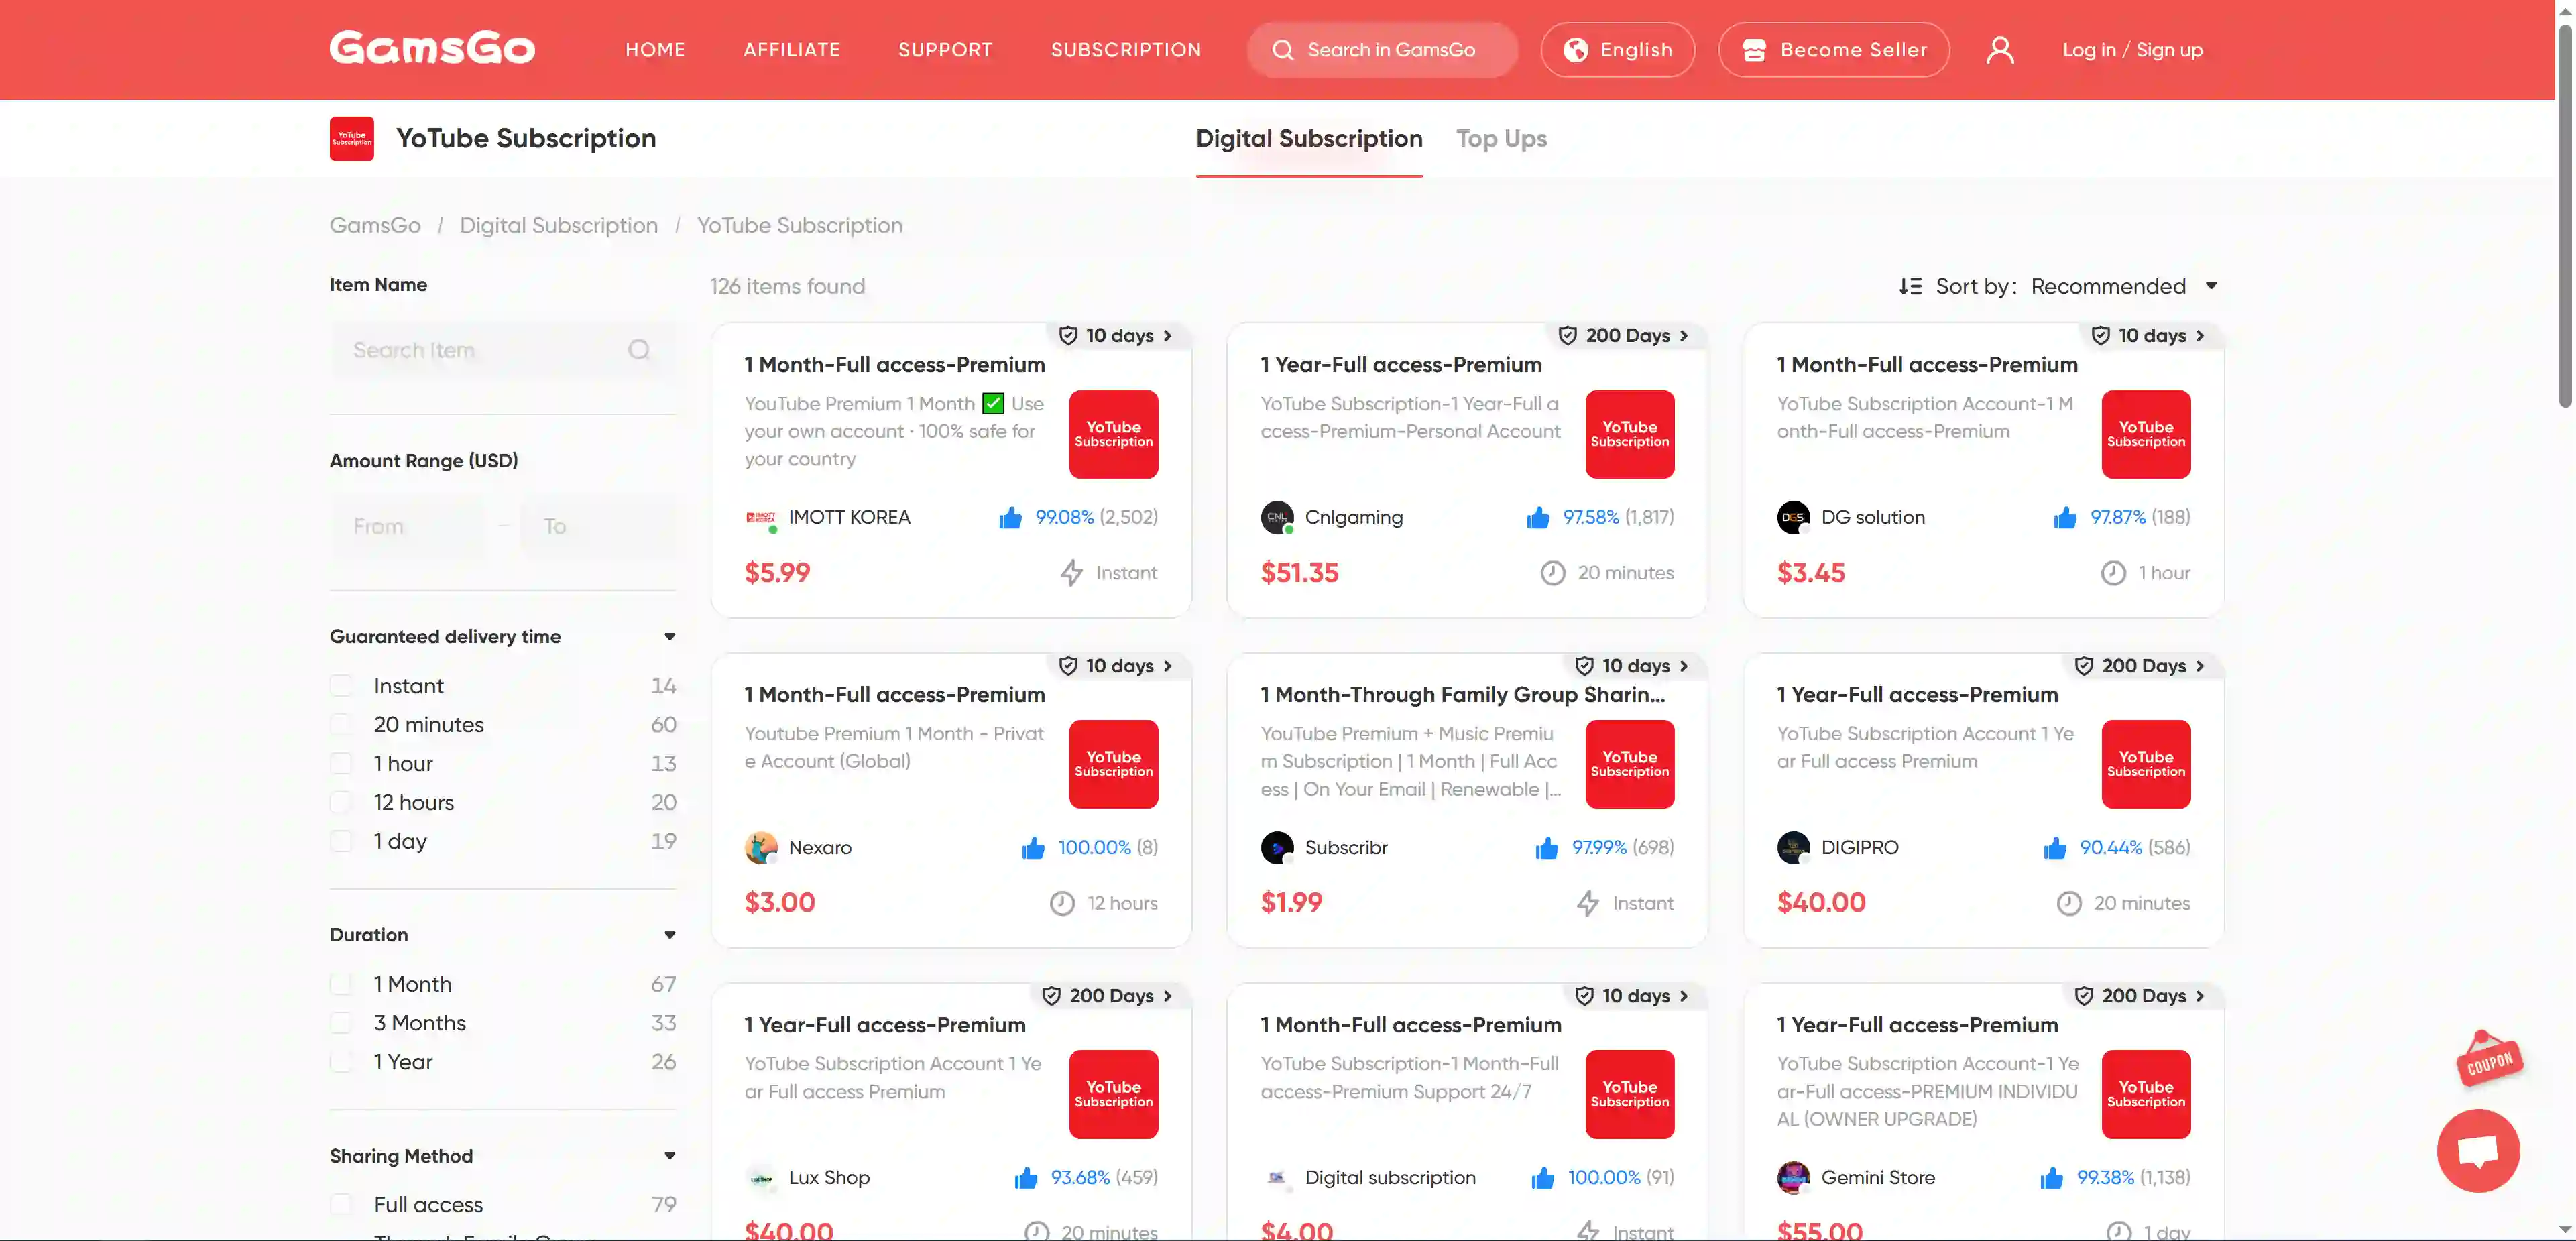Check the Instant delivery time filter
This screenshot has height=1241, width=2576.
pos(342,686)
